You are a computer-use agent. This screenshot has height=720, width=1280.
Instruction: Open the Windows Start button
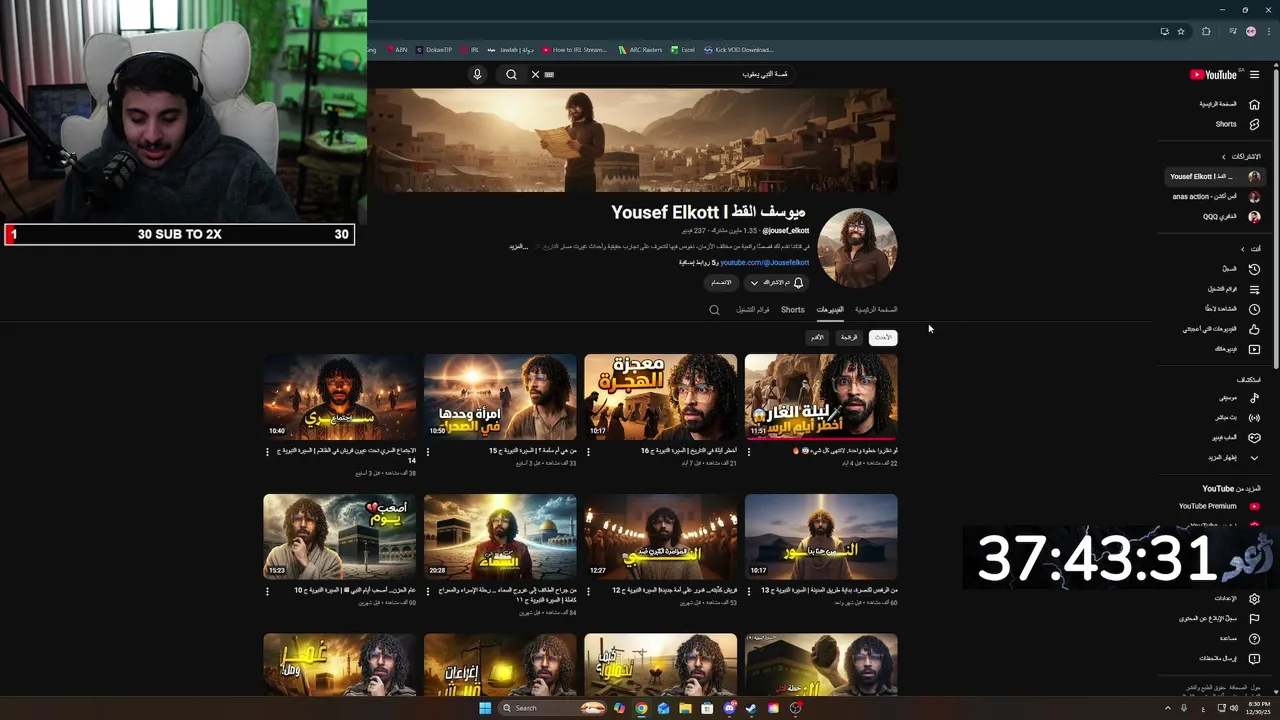[485, 708]
